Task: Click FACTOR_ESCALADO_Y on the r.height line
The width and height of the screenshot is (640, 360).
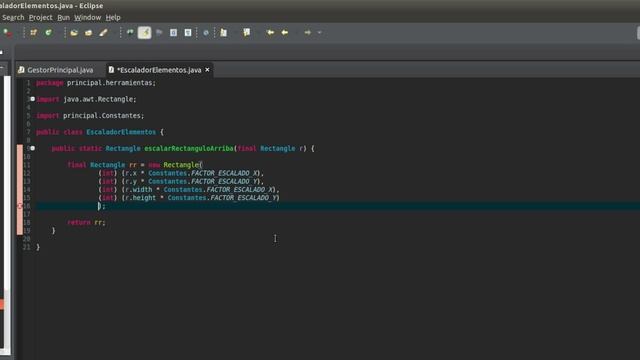Action: [244, 198]
